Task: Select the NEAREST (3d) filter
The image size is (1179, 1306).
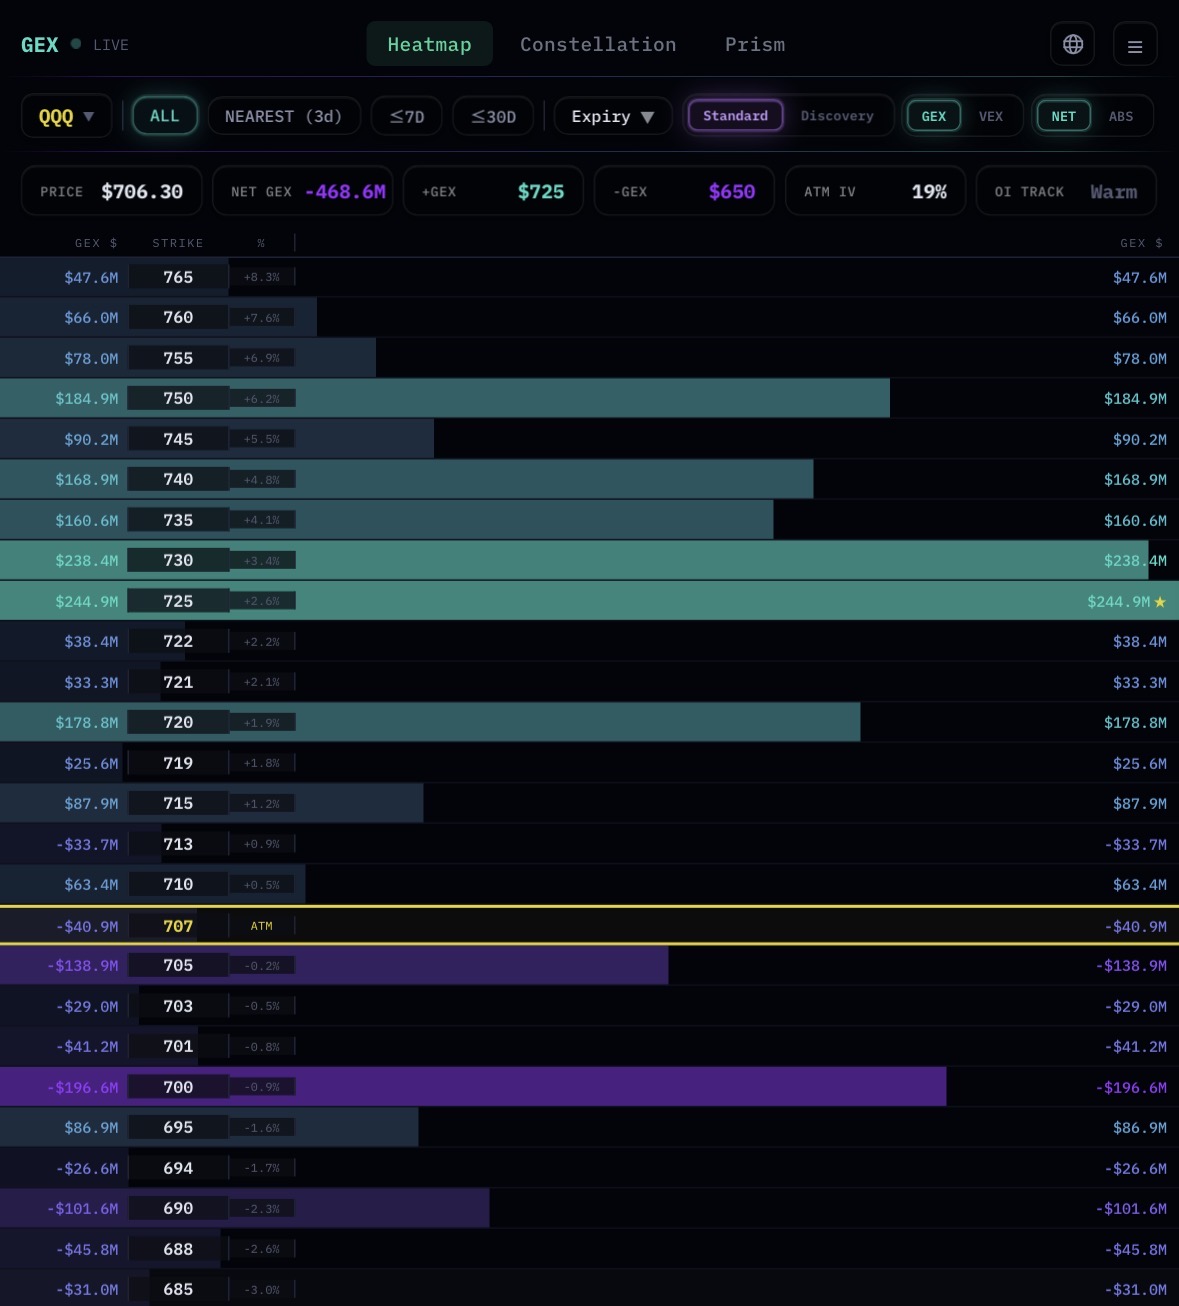Action: [284, 116]
